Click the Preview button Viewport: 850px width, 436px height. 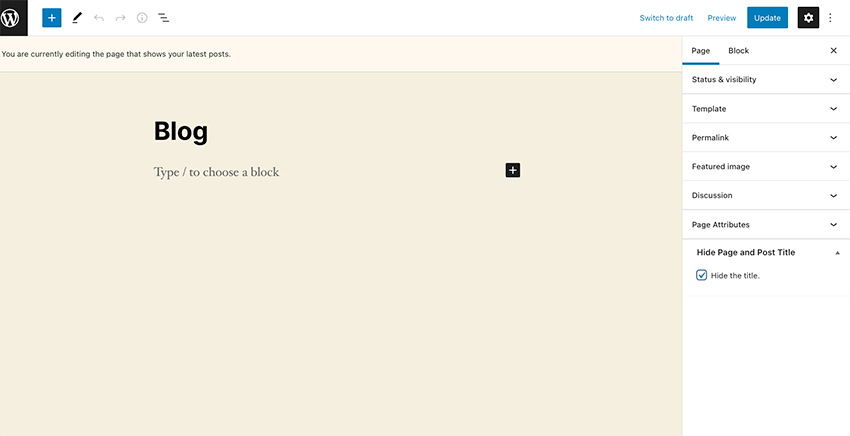click(722, 18)
